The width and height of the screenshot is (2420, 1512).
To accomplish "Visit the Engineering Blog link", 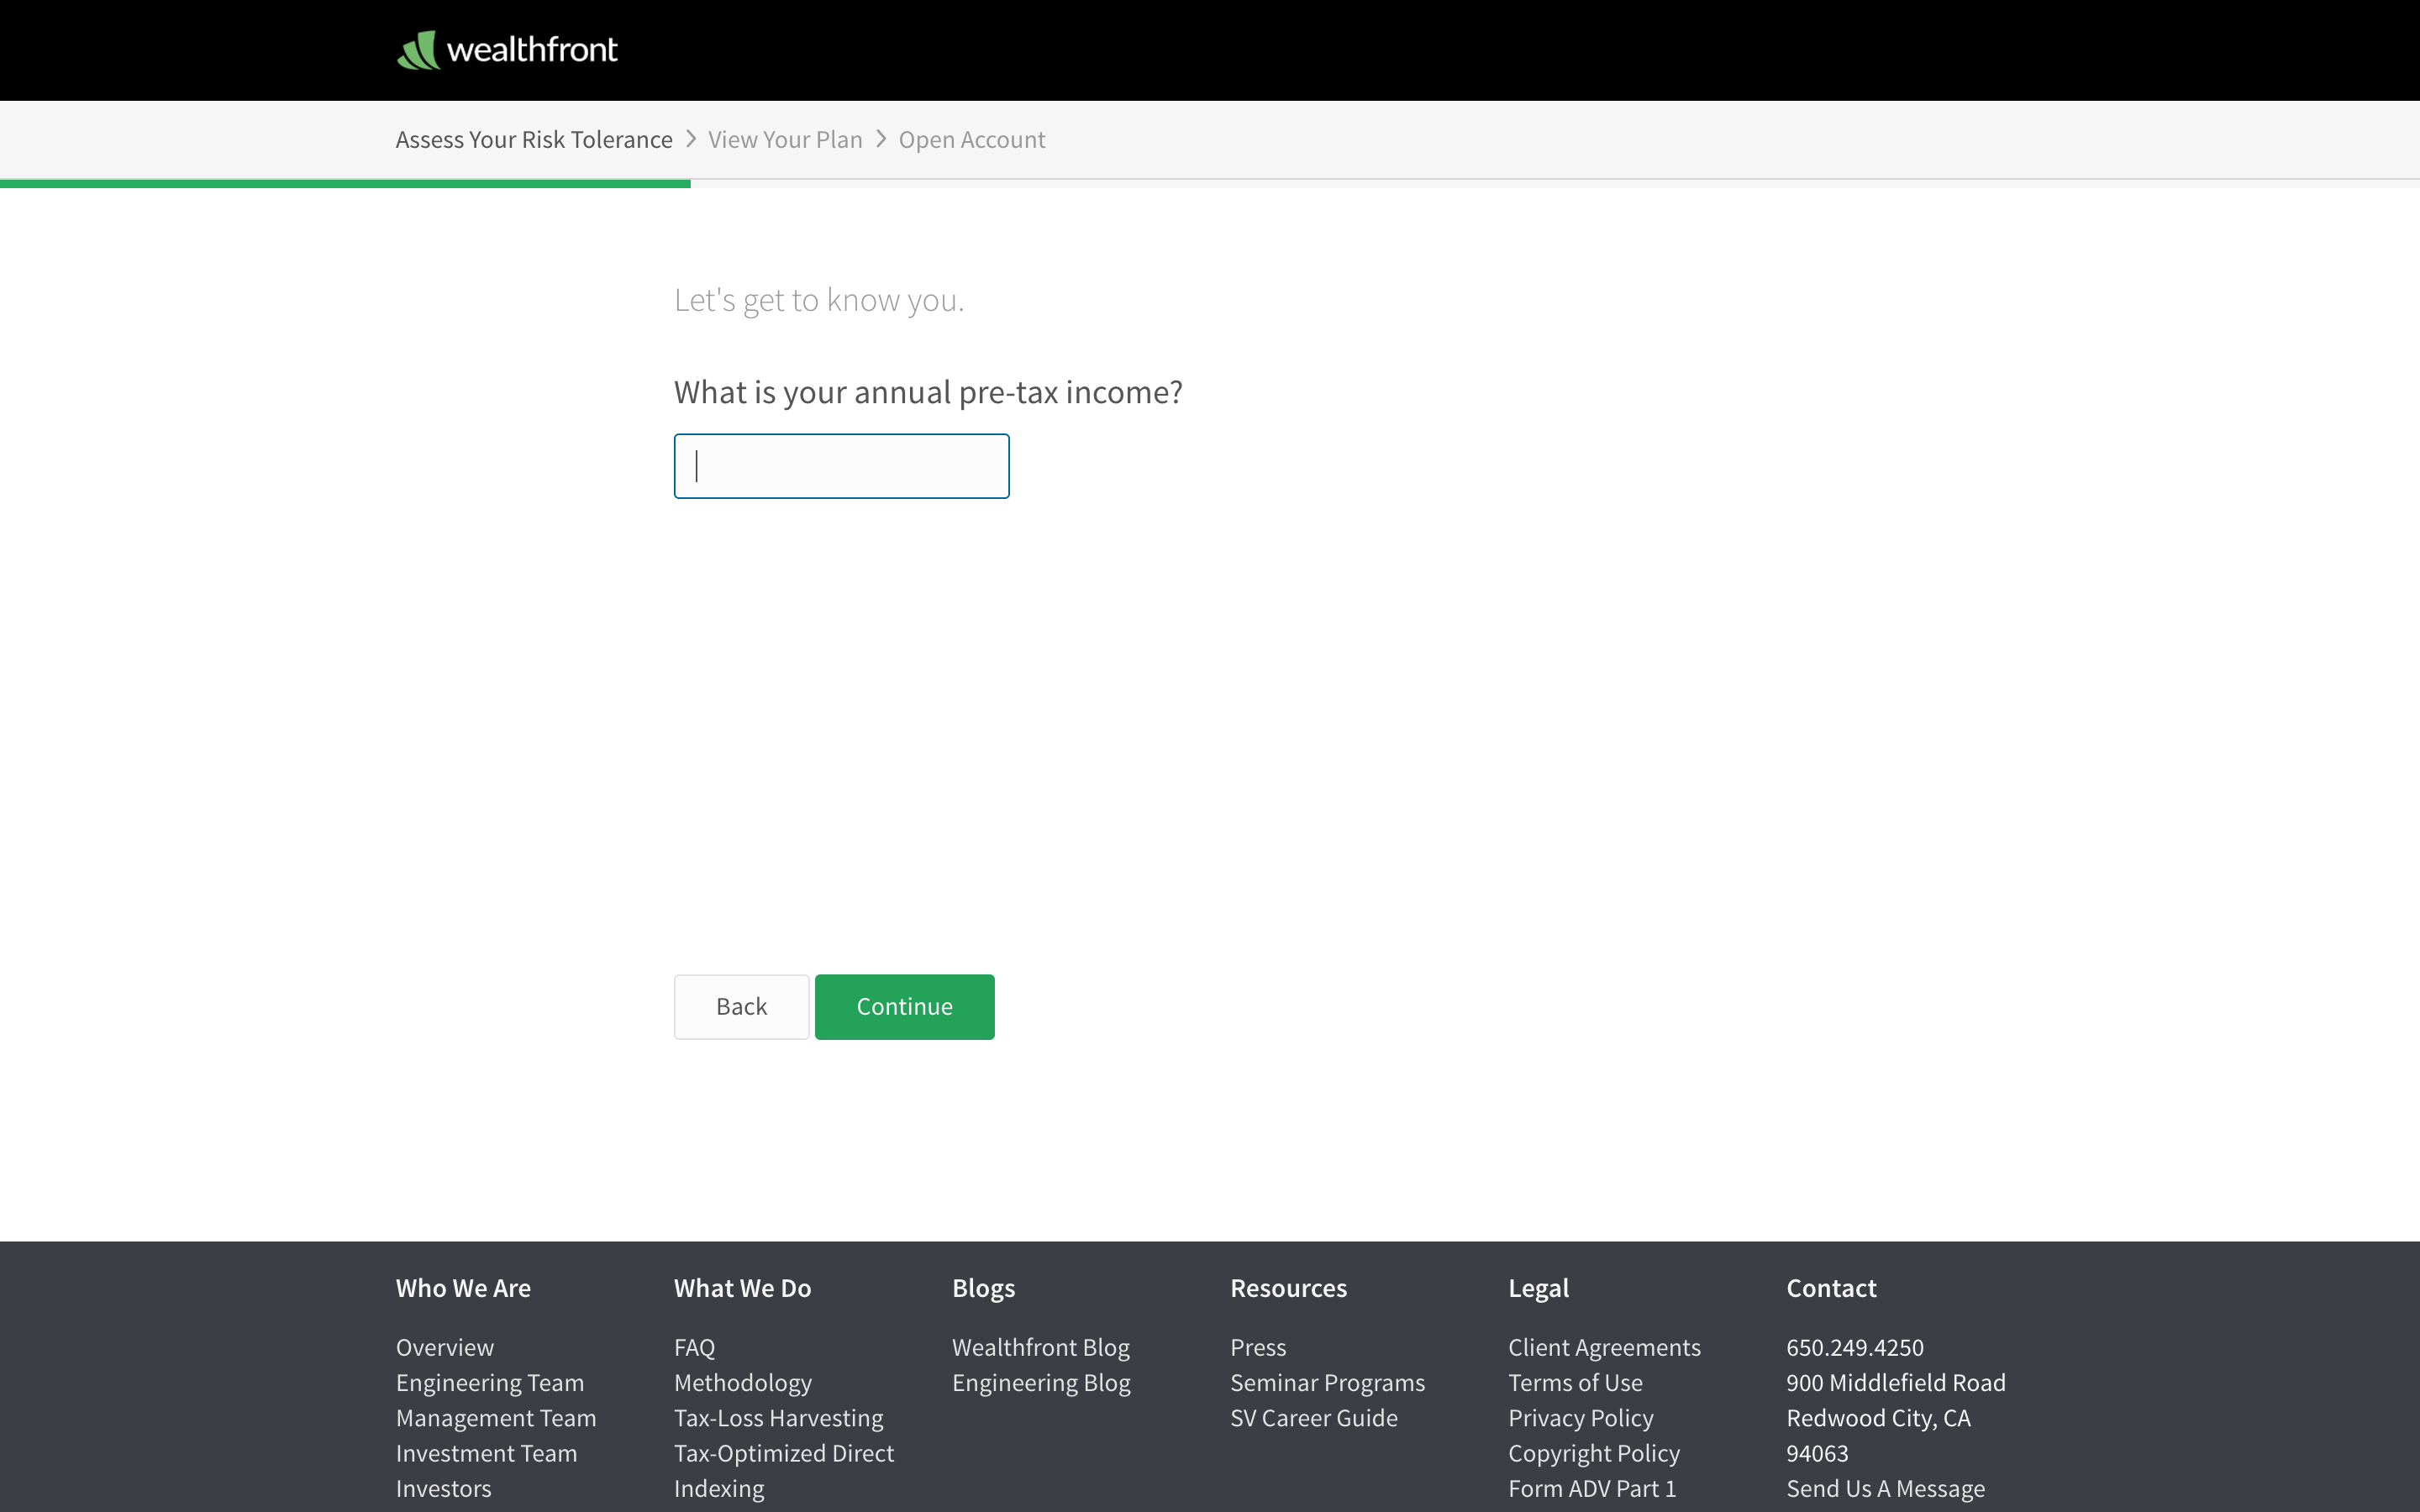I will pyautogui.click(x=1041, y=1383).
